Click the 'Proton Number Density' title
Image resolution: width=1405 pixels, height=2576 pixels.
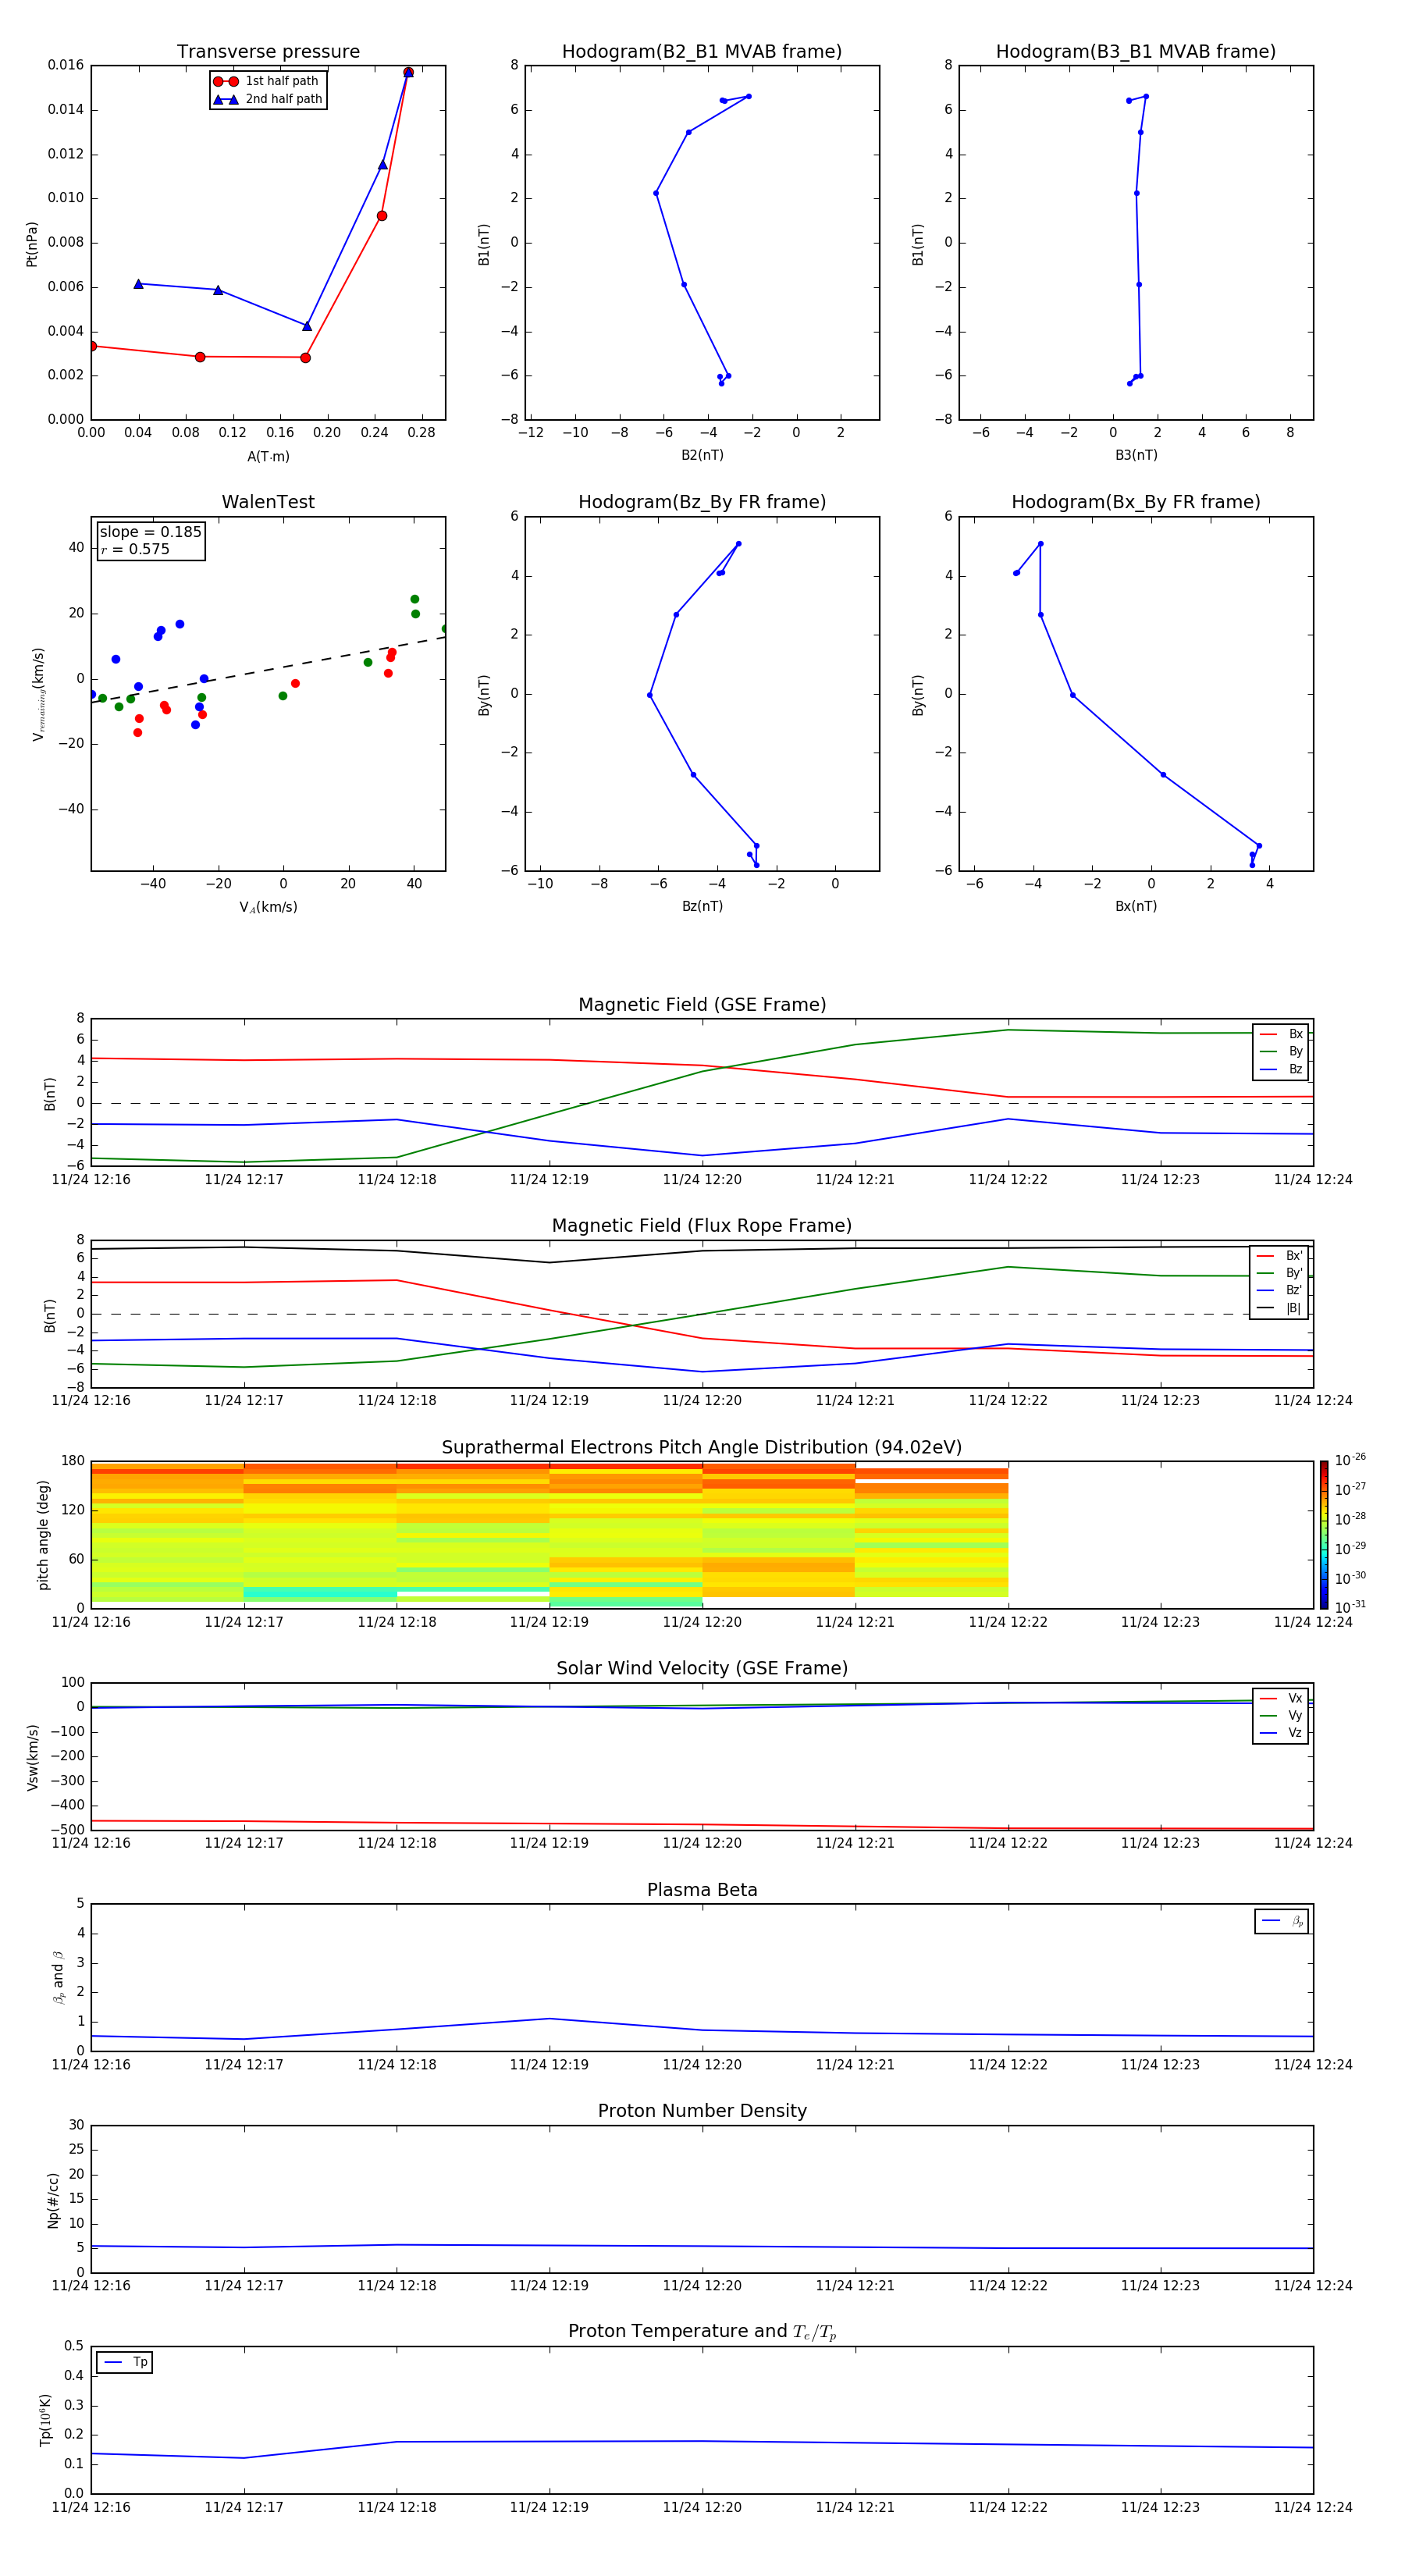click(702, 2111)
